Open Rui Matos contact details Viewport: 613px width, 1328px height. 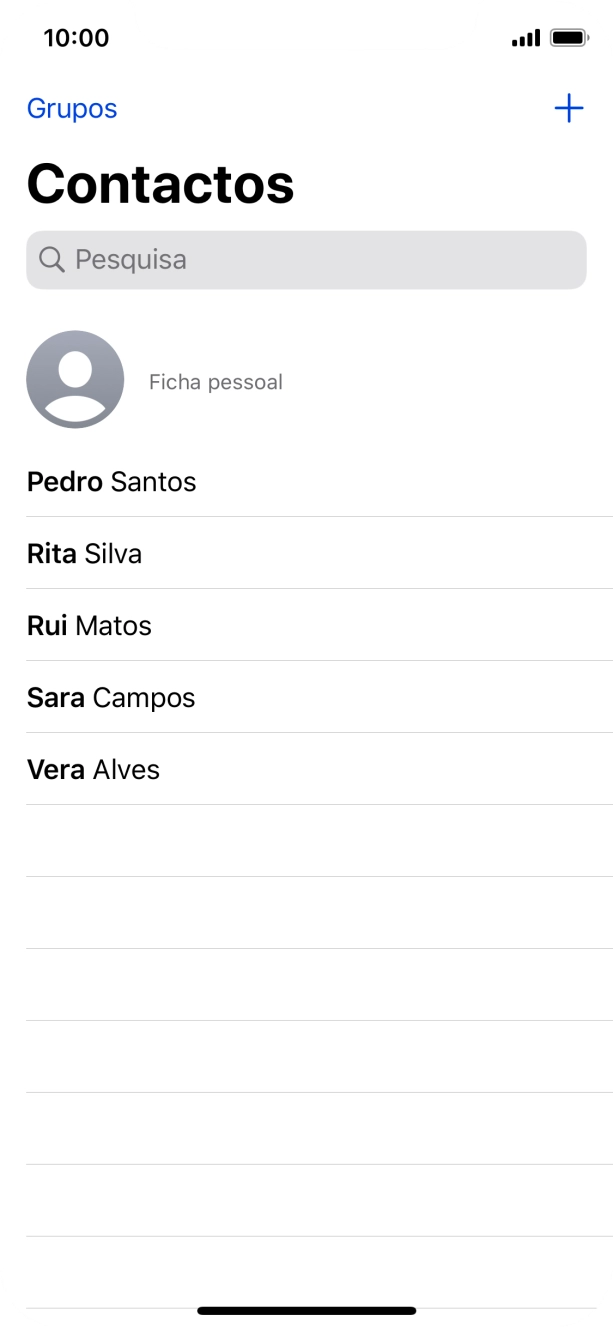click(x=89, y=625)
